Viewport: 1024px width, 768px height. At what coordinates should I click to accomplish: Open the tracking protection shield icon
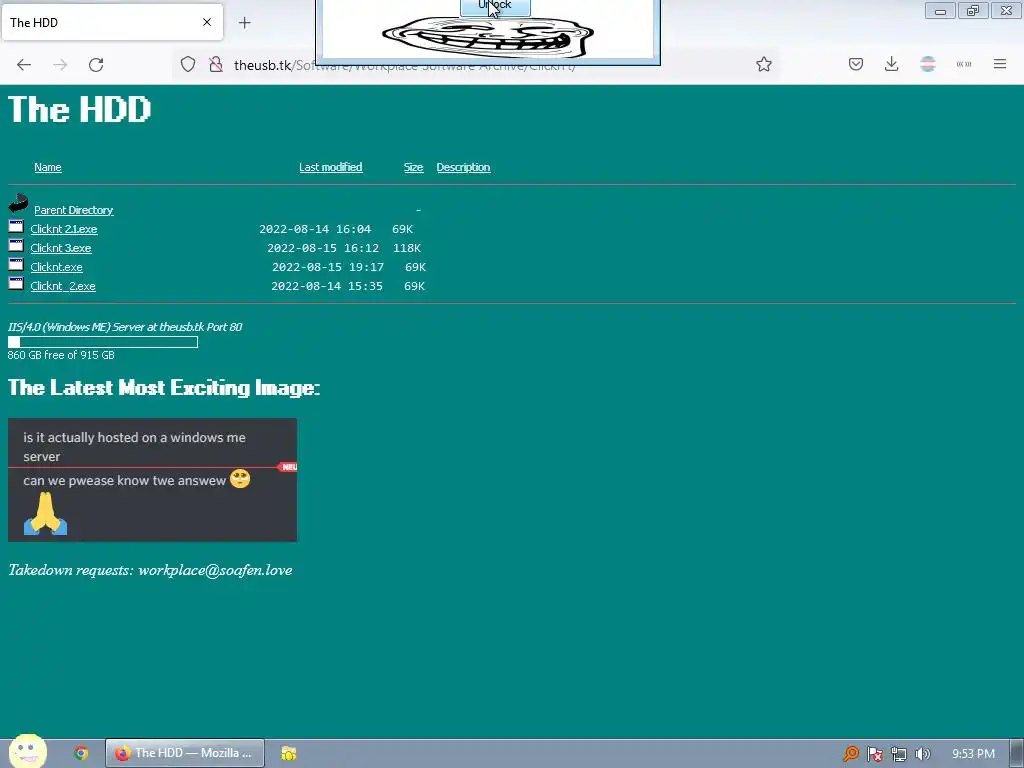click(188, 65)
